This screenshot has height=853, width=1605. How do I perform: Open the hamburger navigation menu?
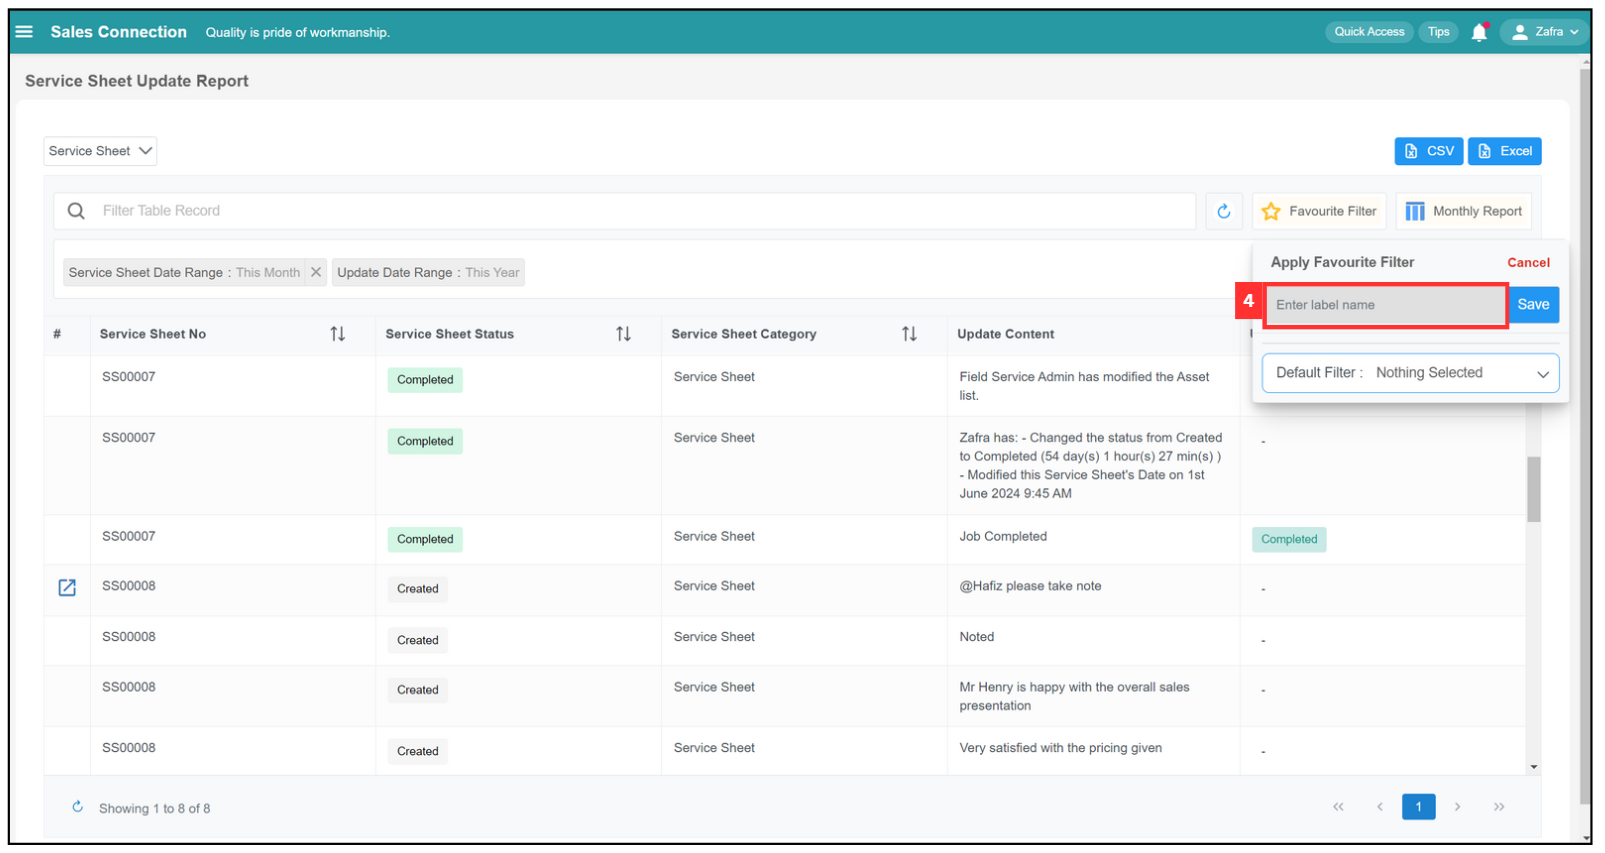(x=24, y=32)
